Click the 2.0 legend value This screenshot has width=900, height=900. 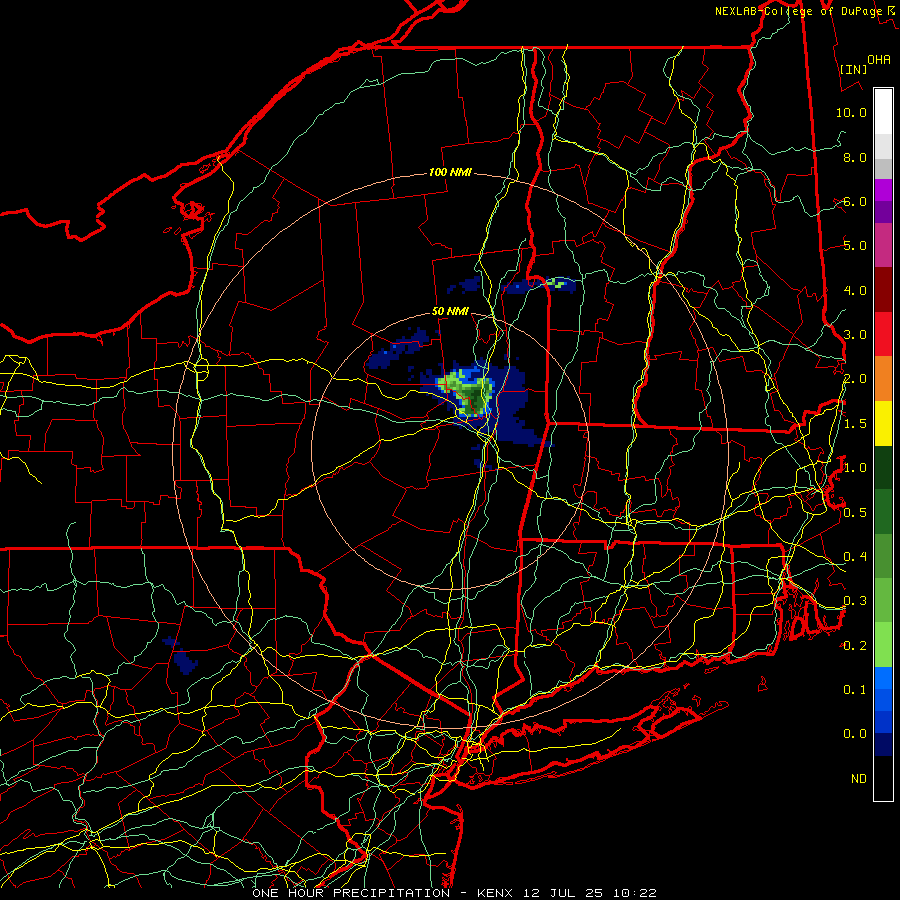pos(855,379)
